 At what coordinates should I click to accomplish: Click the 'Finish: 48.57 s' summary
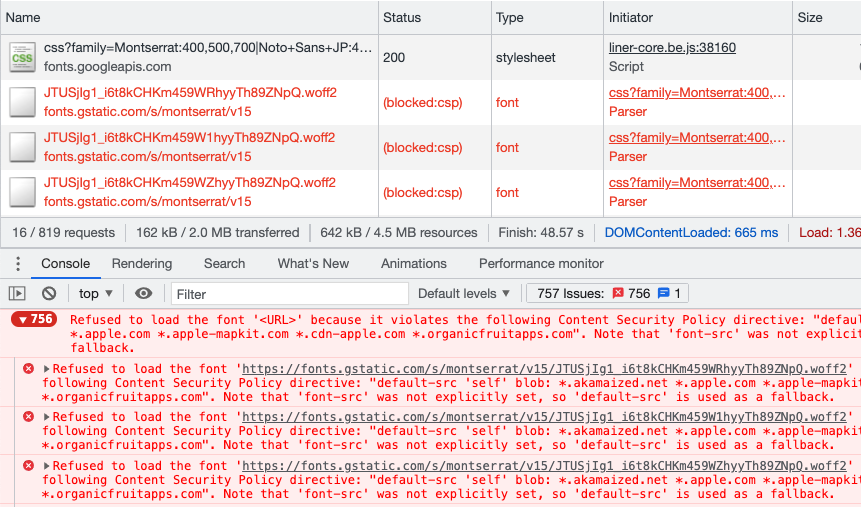[x=541, y=233]
